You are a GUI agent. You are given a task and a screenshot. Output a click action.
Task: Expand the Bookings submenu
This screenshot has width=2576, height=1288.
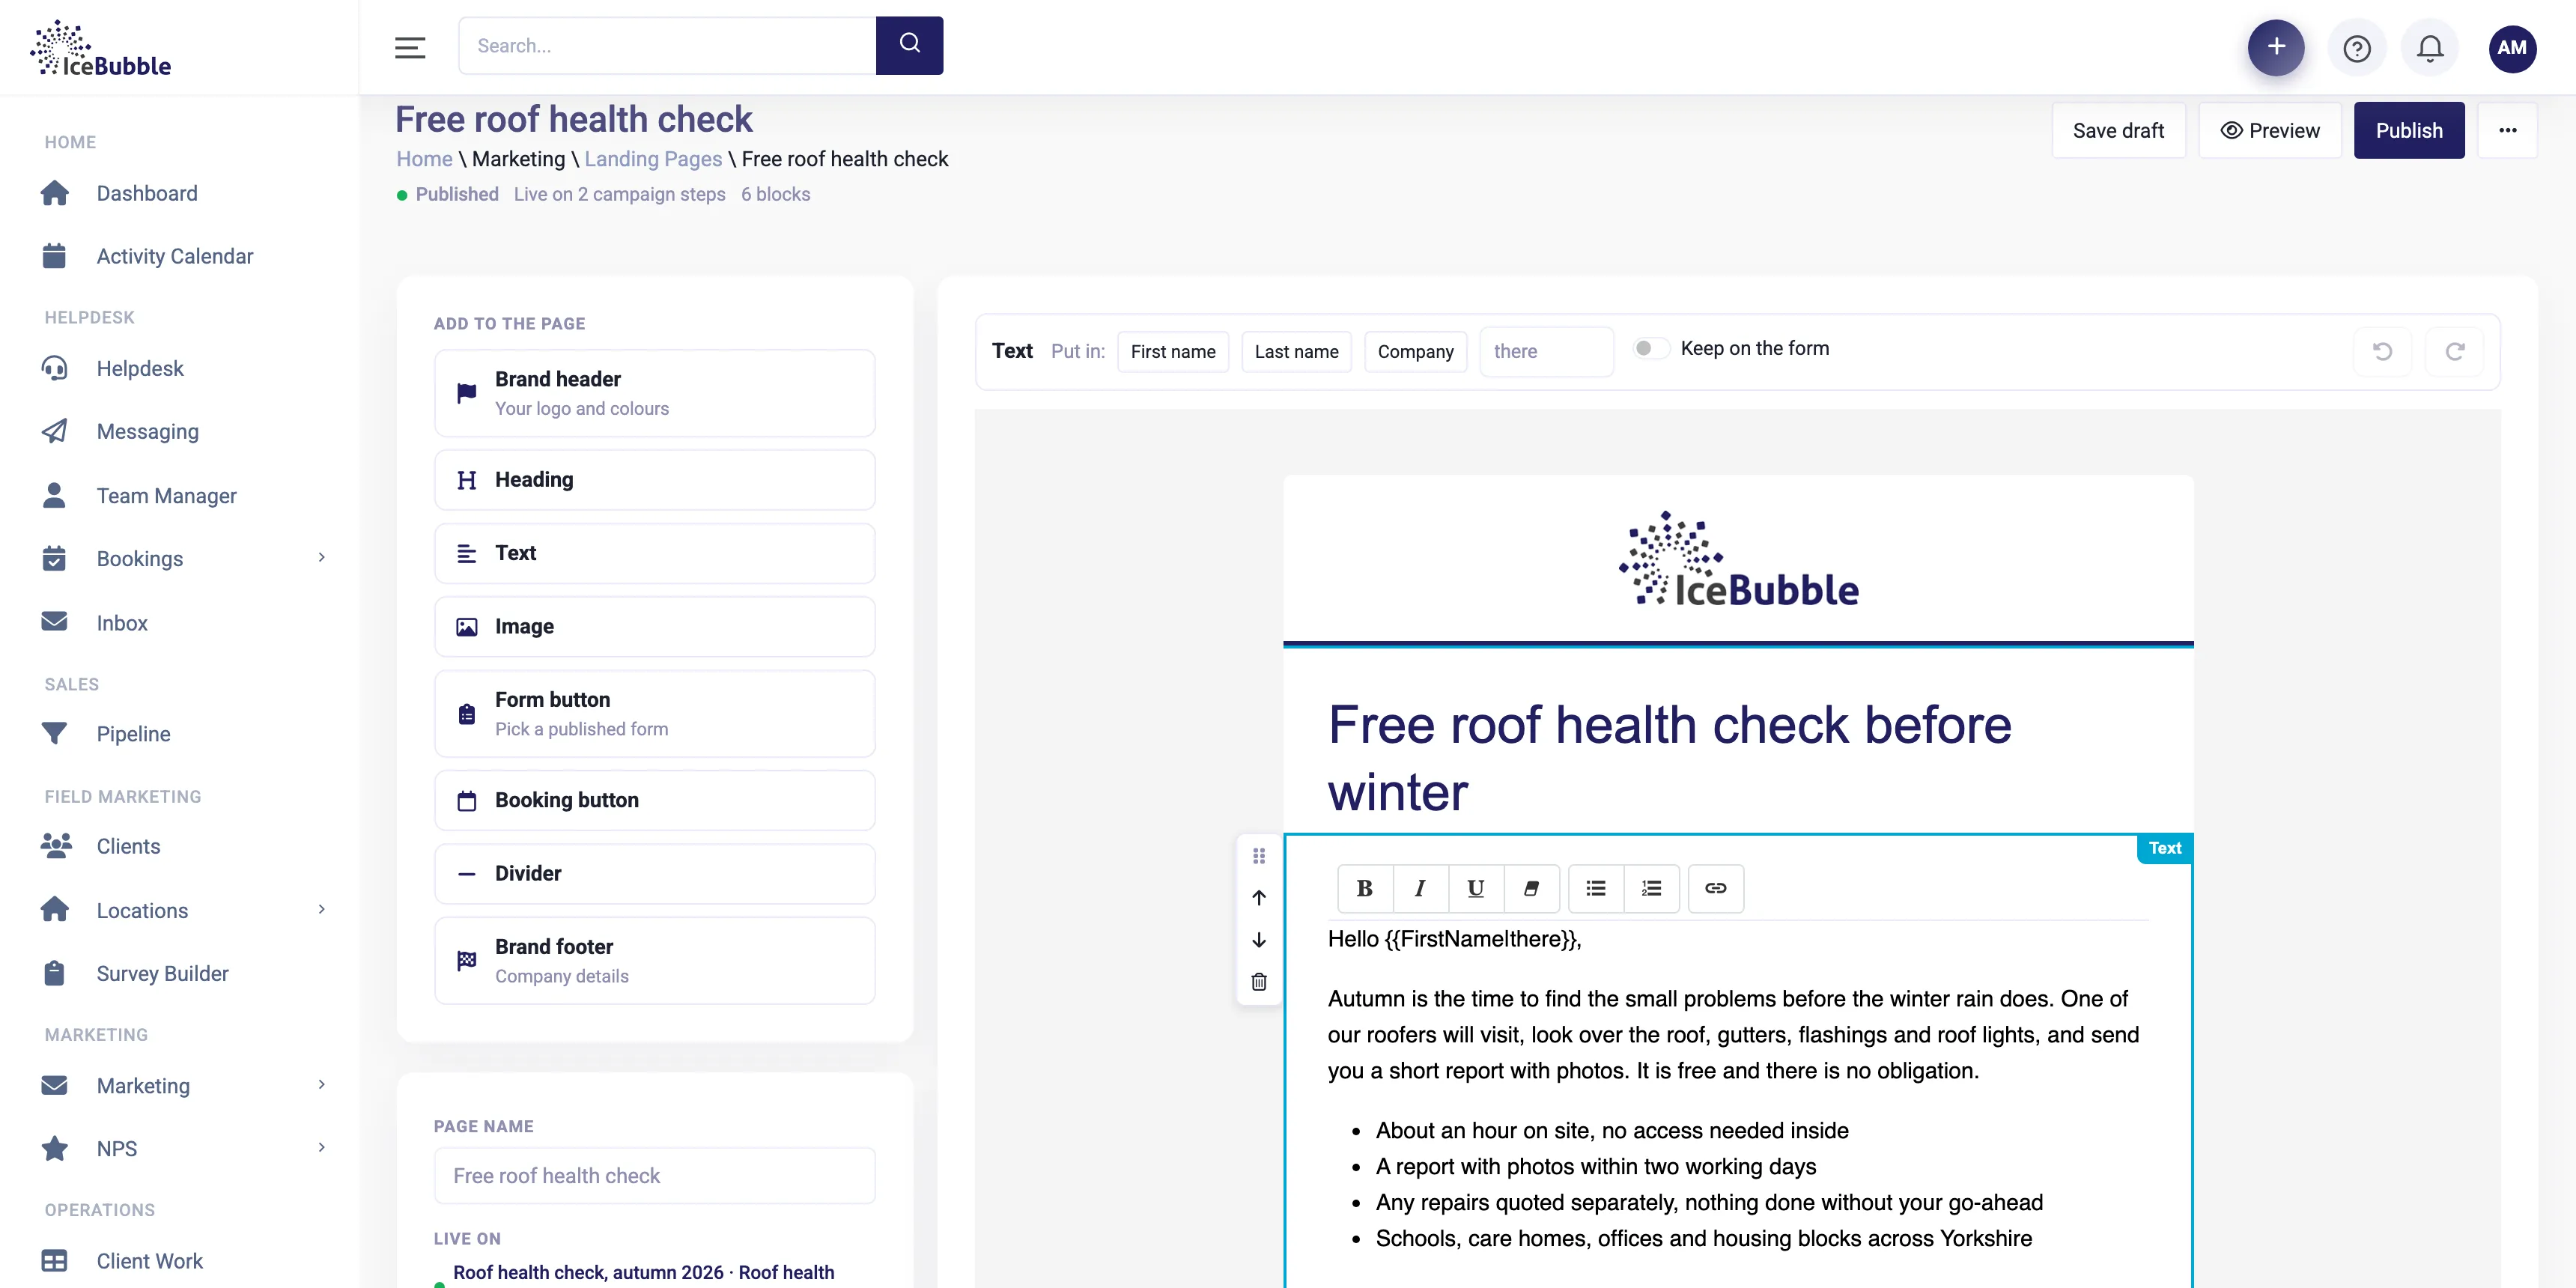point(321,557)
